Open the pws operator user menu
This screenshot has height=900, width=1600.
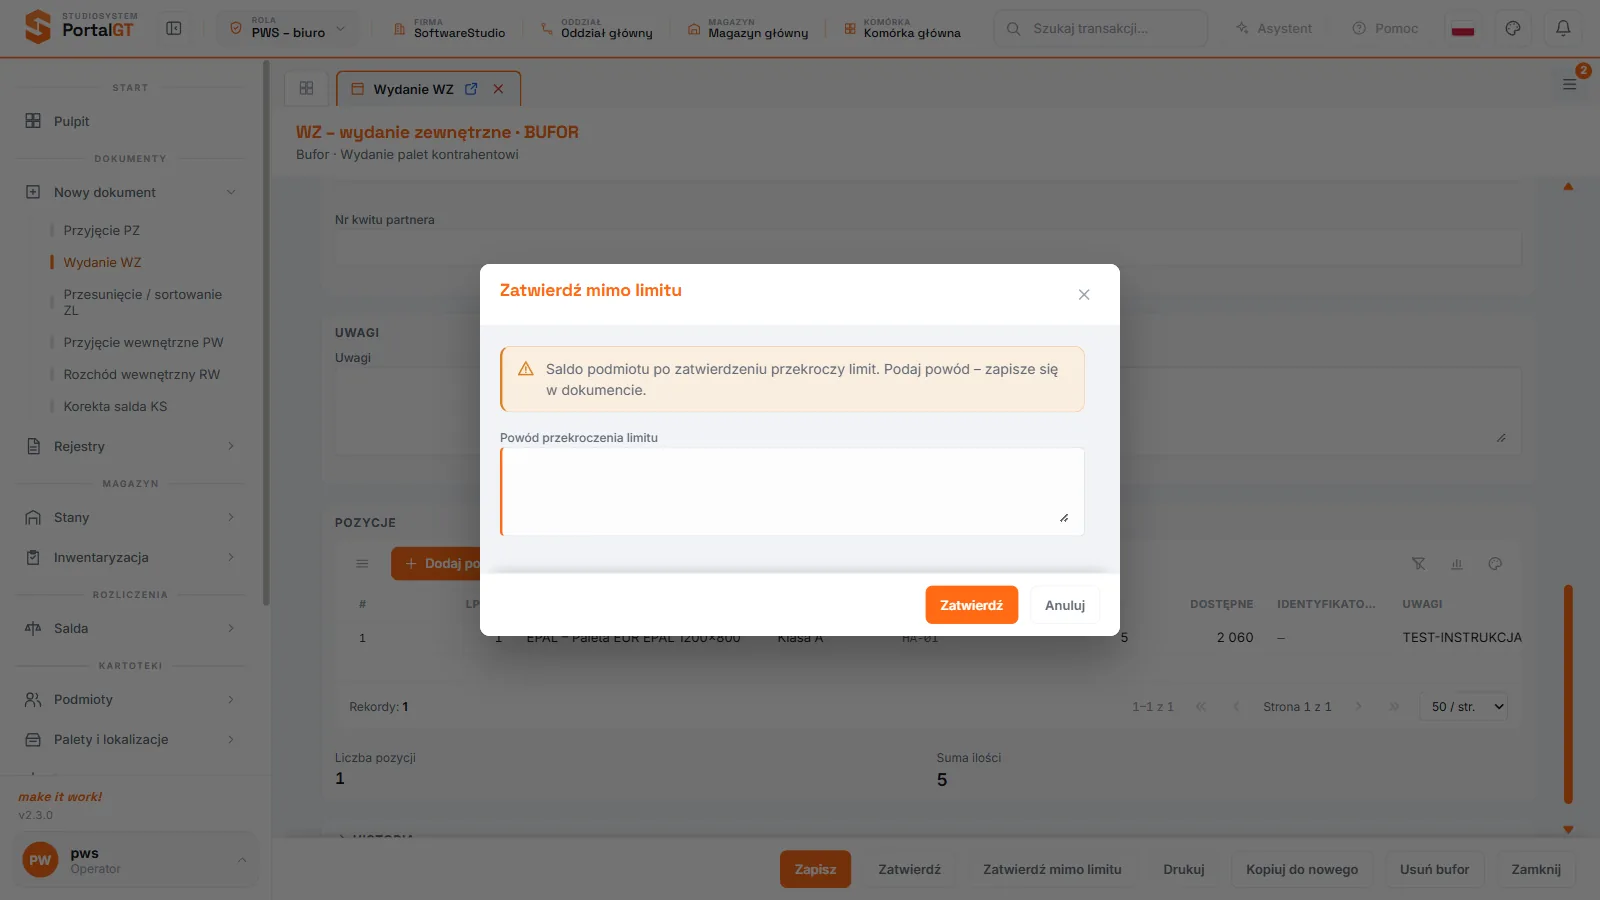tap(135, 860)
